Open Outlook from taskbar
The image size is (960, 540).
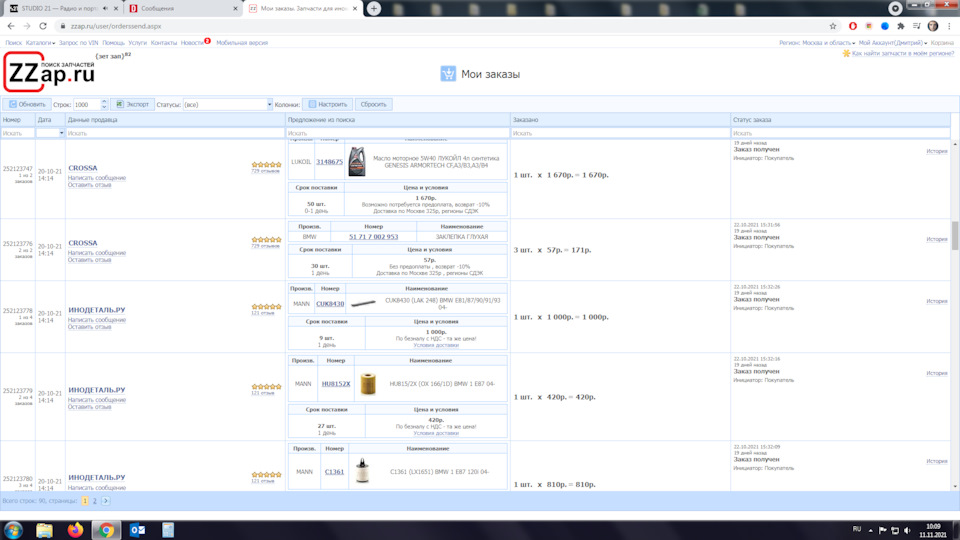click(137, 530)
